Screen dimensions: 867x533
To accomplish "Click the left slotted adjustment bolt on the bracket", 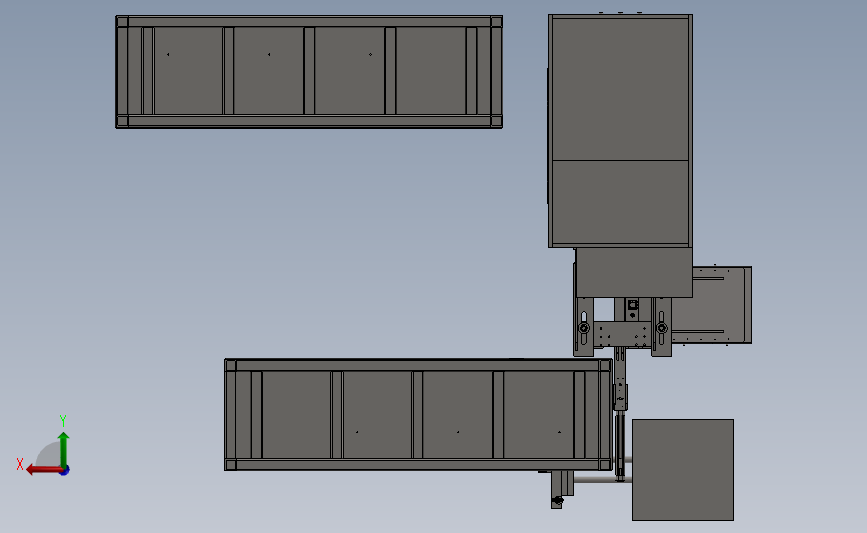I will (x=584, y=328).
